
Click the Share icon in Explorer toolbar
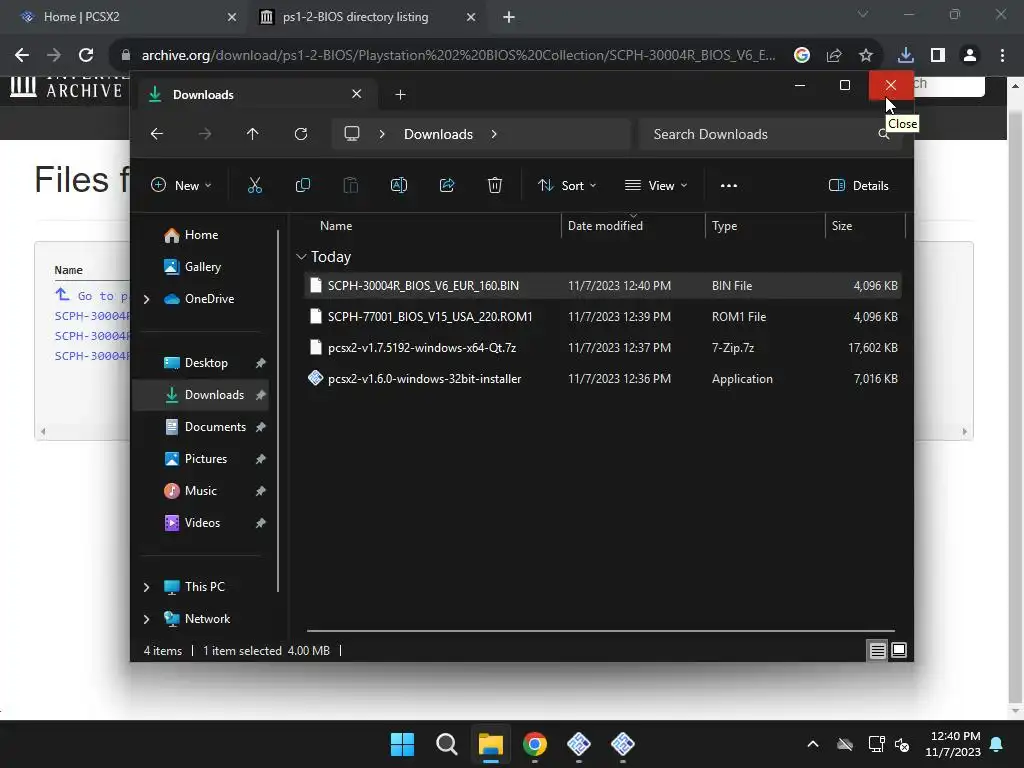[447, 185]
